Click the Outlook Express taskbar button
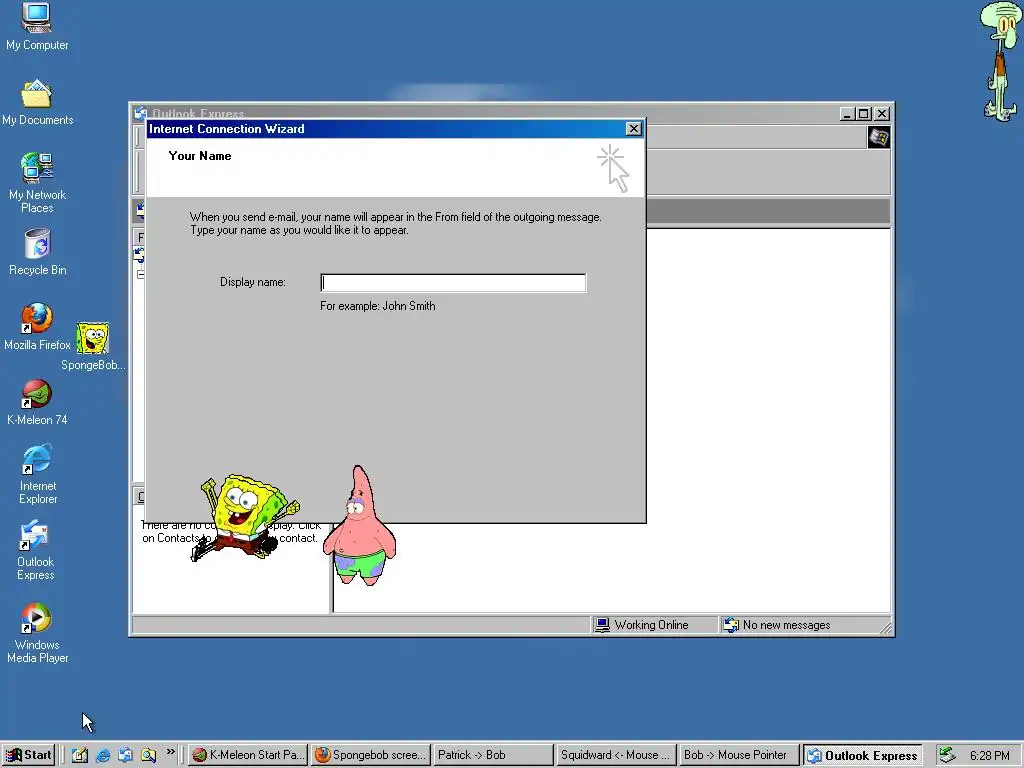The height and width of the screenshot is (768, 1024). pos(862,755)
